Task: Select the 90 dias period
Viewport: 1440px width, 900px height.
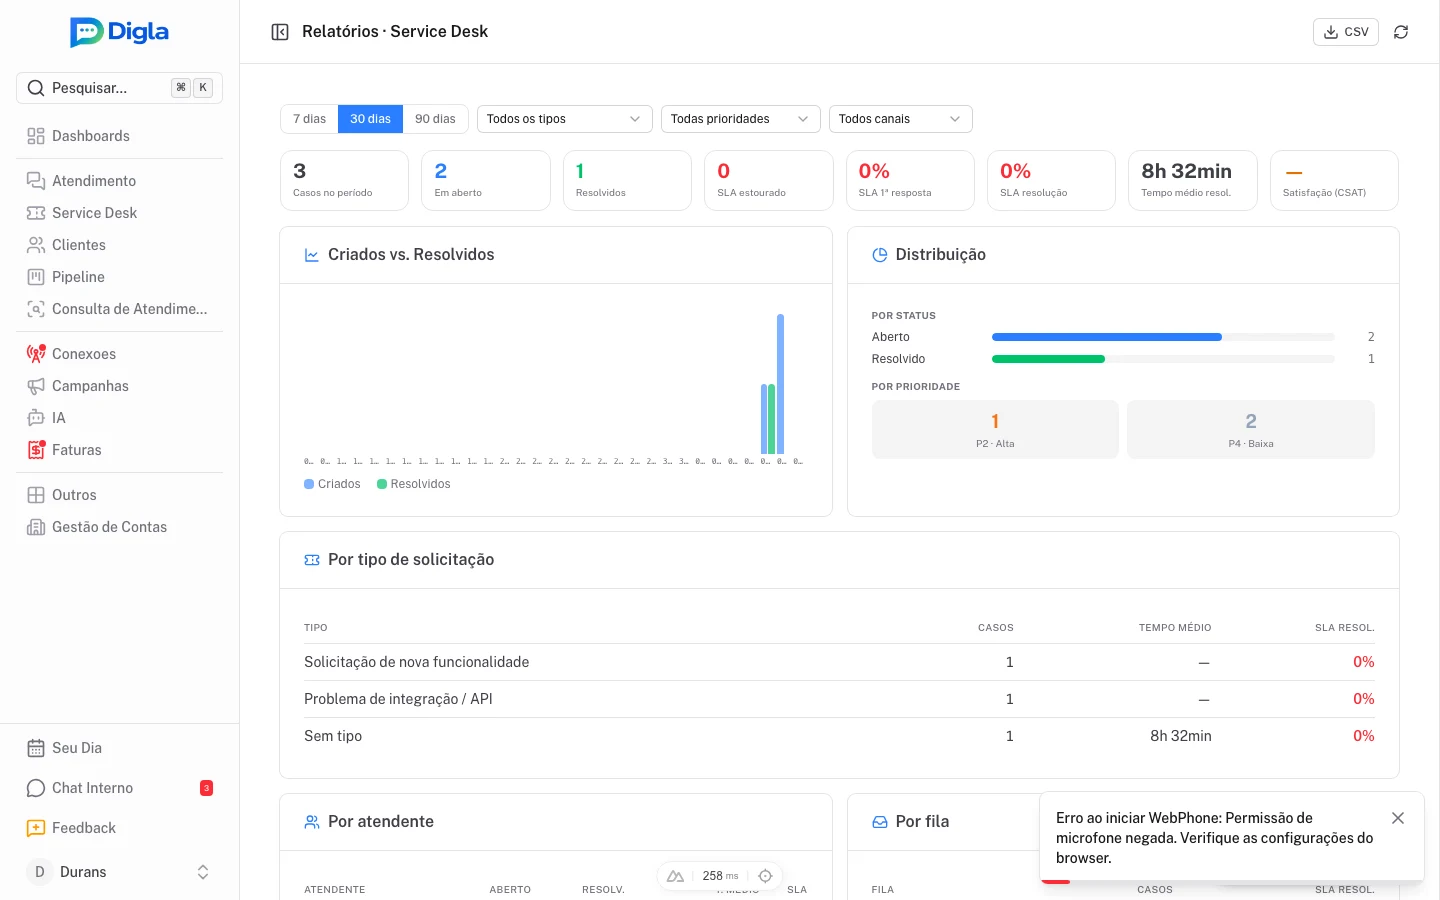Action: click(435, 119)
